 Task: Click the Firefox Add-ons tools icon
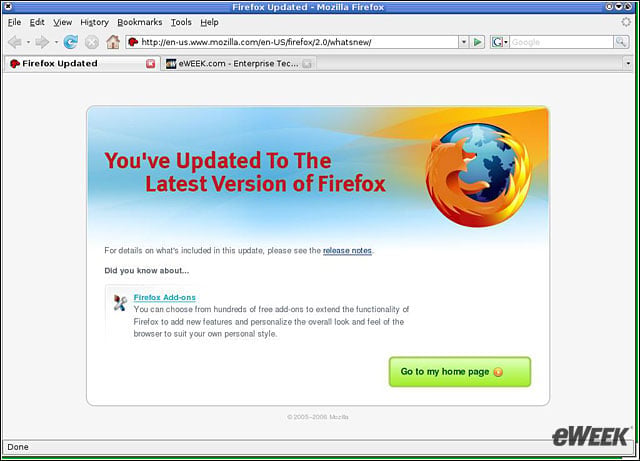click(120, 303)
